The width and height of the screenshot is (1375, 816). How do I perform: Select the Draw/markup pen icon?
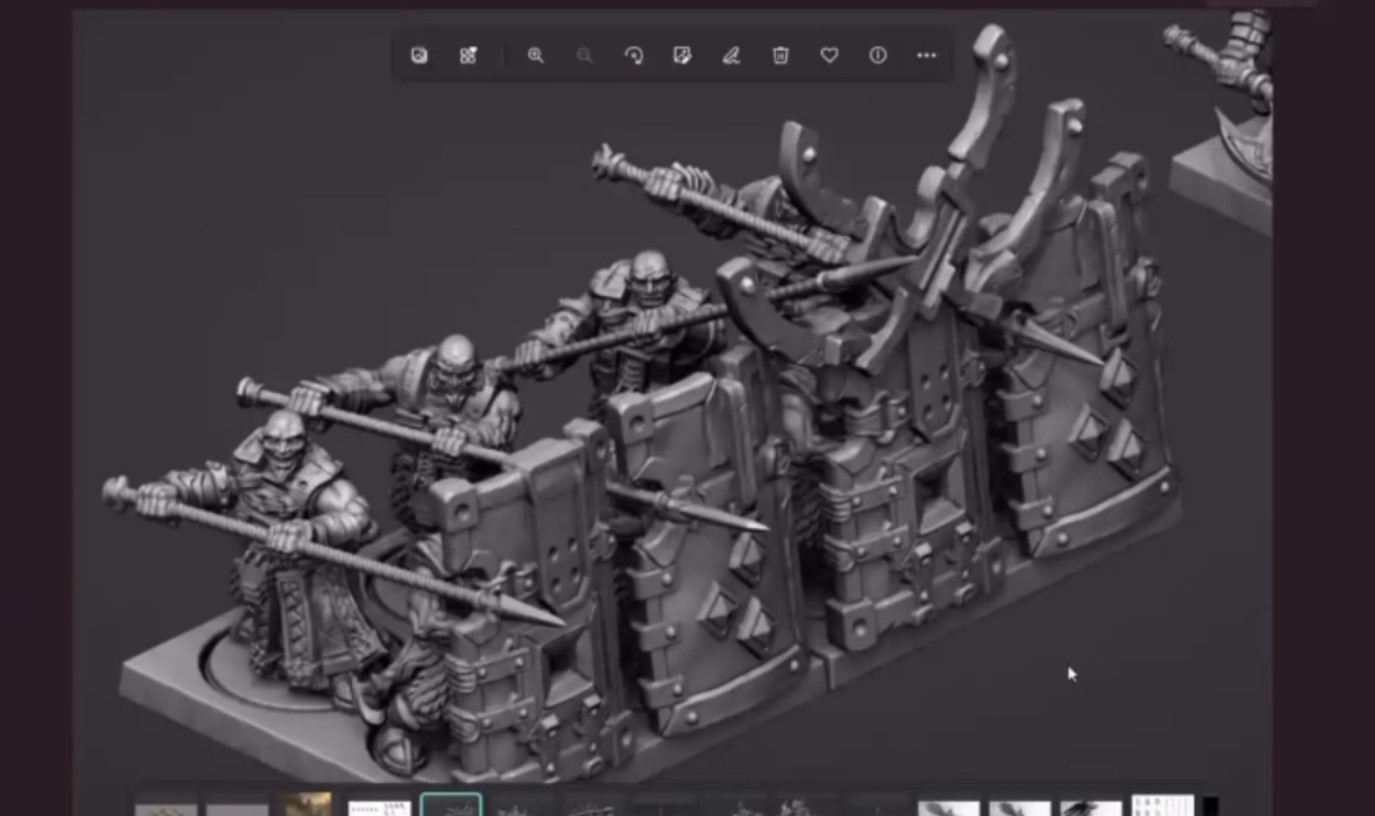pyautogui.click(x=731, y=56)
